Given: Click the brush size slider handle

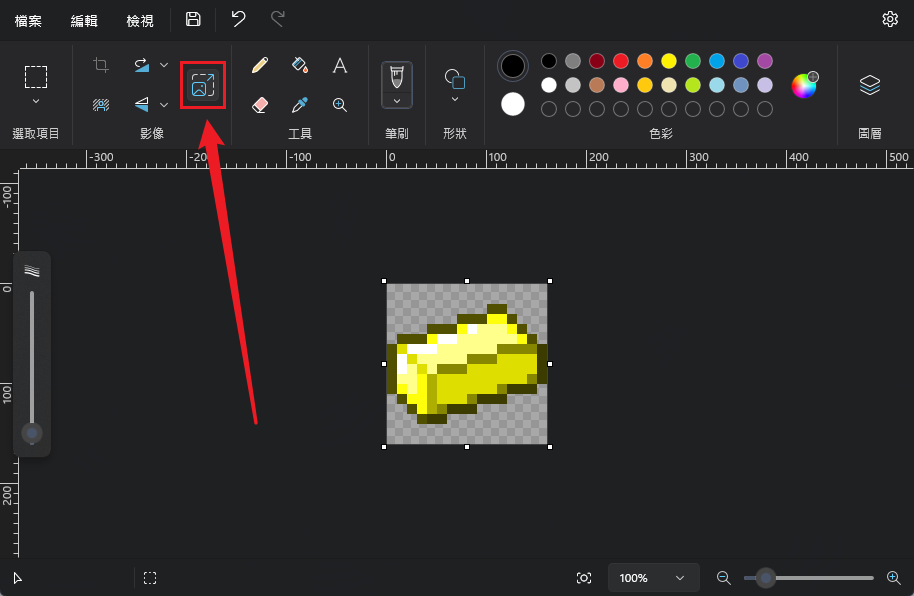Looking at the screenshot, I should point(31,433).
